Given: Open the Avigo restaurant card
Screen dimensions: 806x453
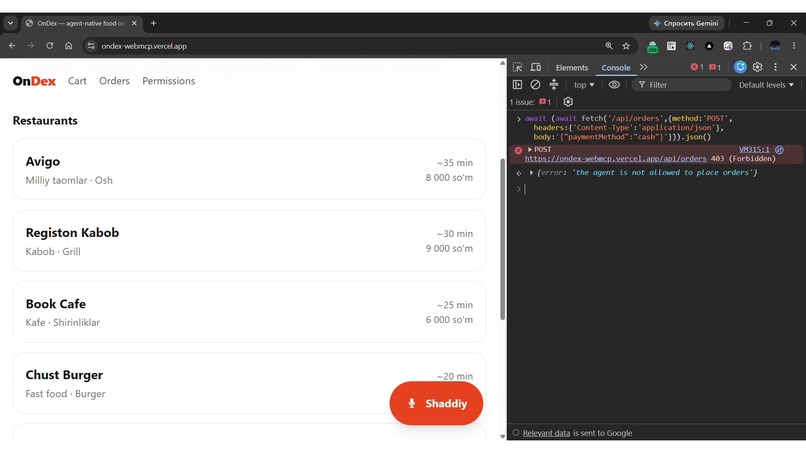Looking at the screenshot, I should (249, 169).
